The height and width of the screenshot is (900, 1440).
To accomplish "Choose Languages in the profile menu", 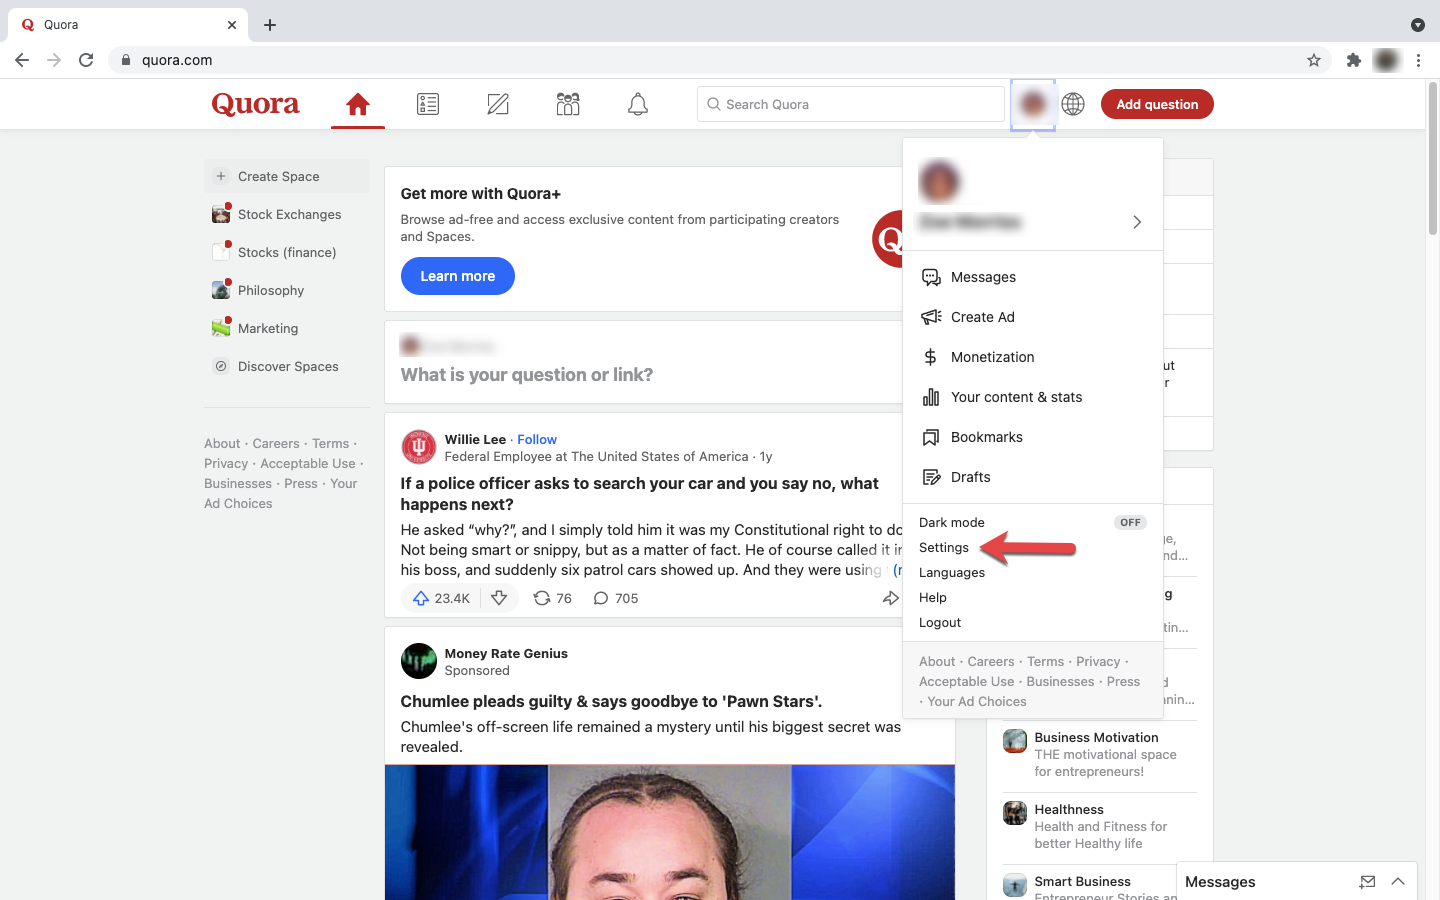I will tap(951, 572).
